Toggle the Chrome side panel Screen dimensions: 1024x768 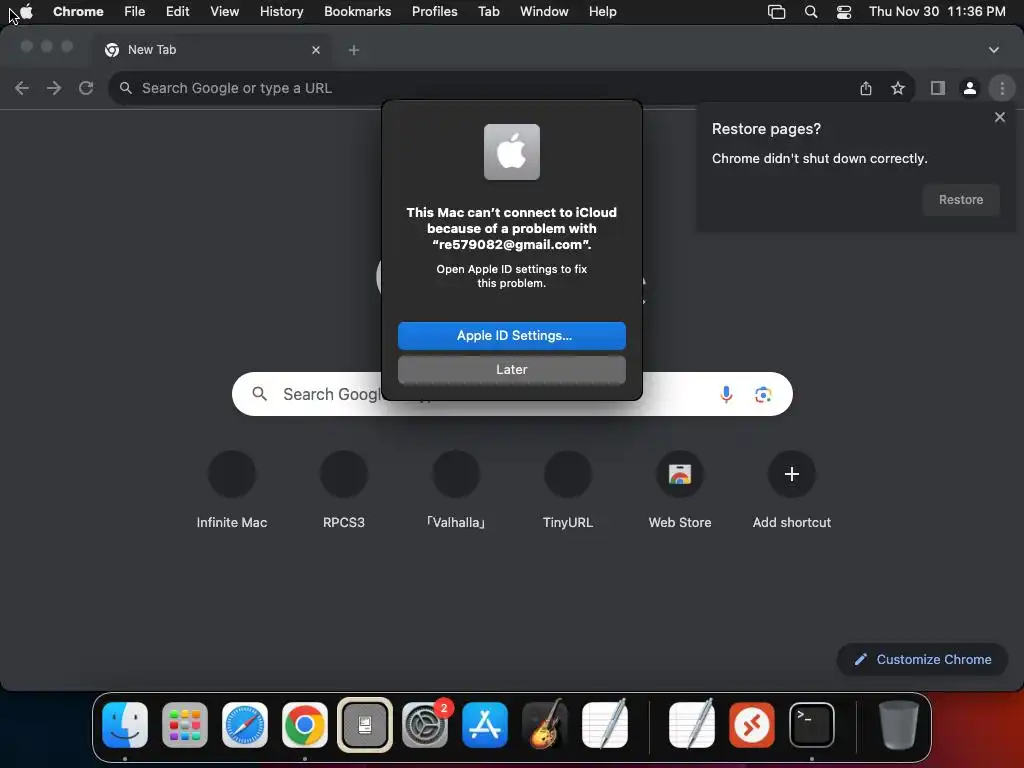[x=938, y=88]
